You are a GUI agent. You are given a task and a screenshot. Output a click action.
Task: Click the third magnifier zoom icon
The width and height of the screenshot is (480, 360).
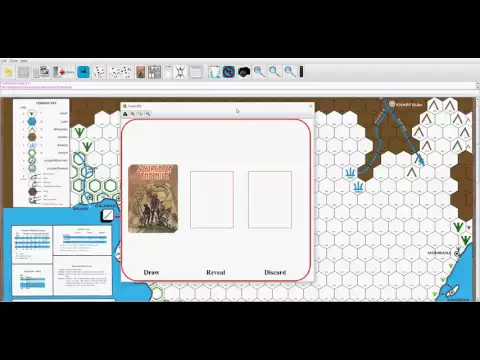[x=290, y=72]
